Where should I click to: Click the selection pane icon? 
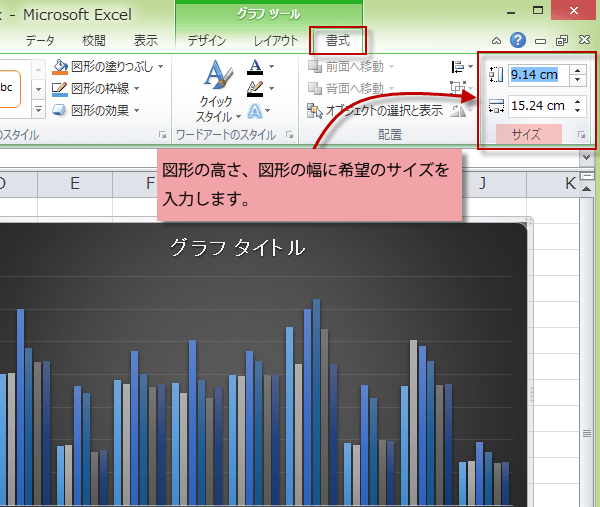point(315,111)
